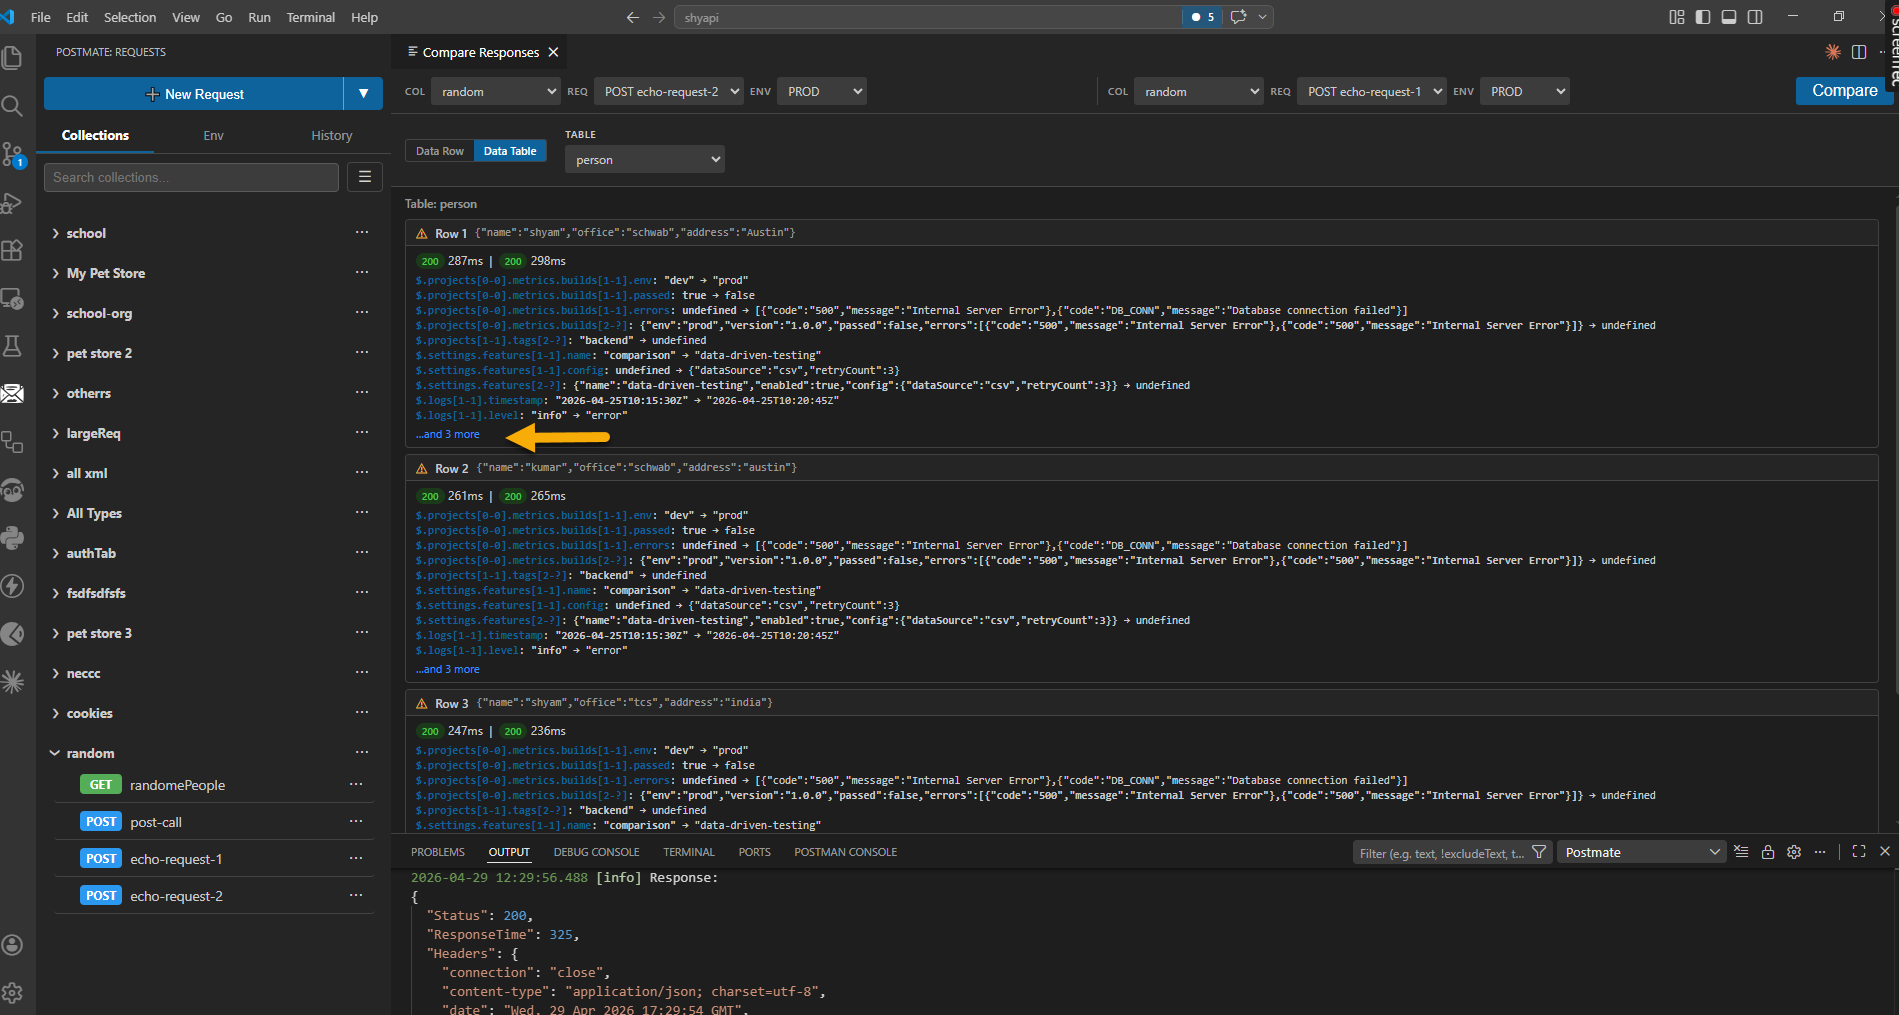Open the left ENV PROD dropdown
Image resolution: width=1899 pixels, height=1015 pixels.
point(822,92)
